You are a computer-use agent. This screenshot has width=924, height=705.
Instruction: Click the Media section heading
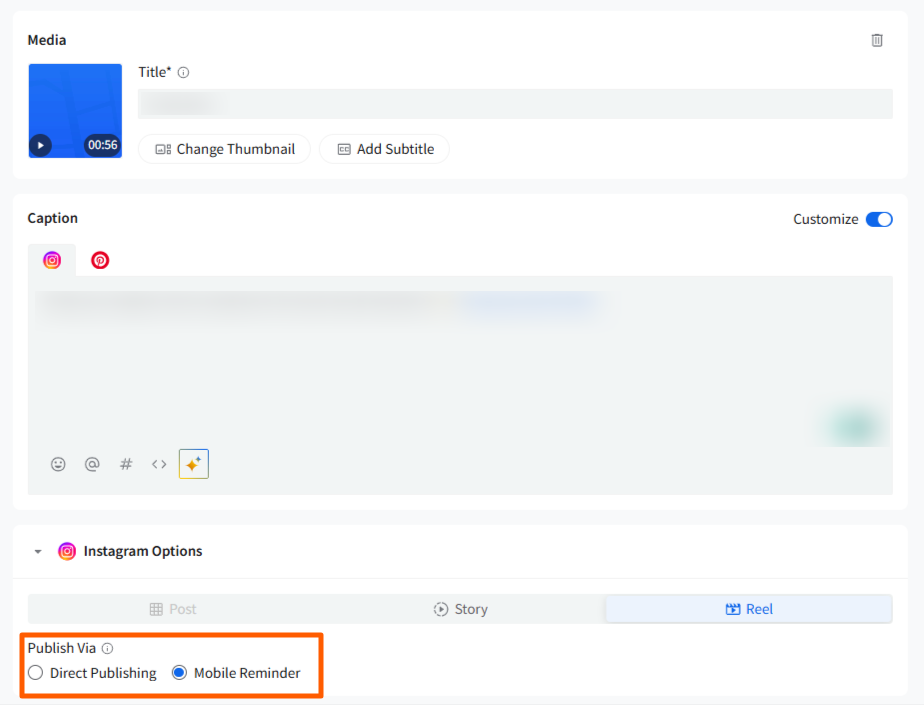coord(47,40)
